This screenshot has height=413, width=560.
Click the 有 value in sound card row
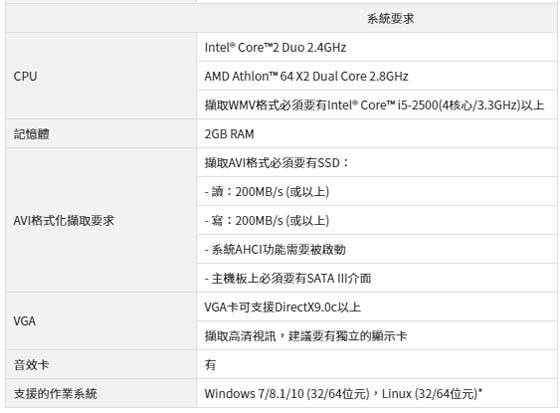pos(210,365)
